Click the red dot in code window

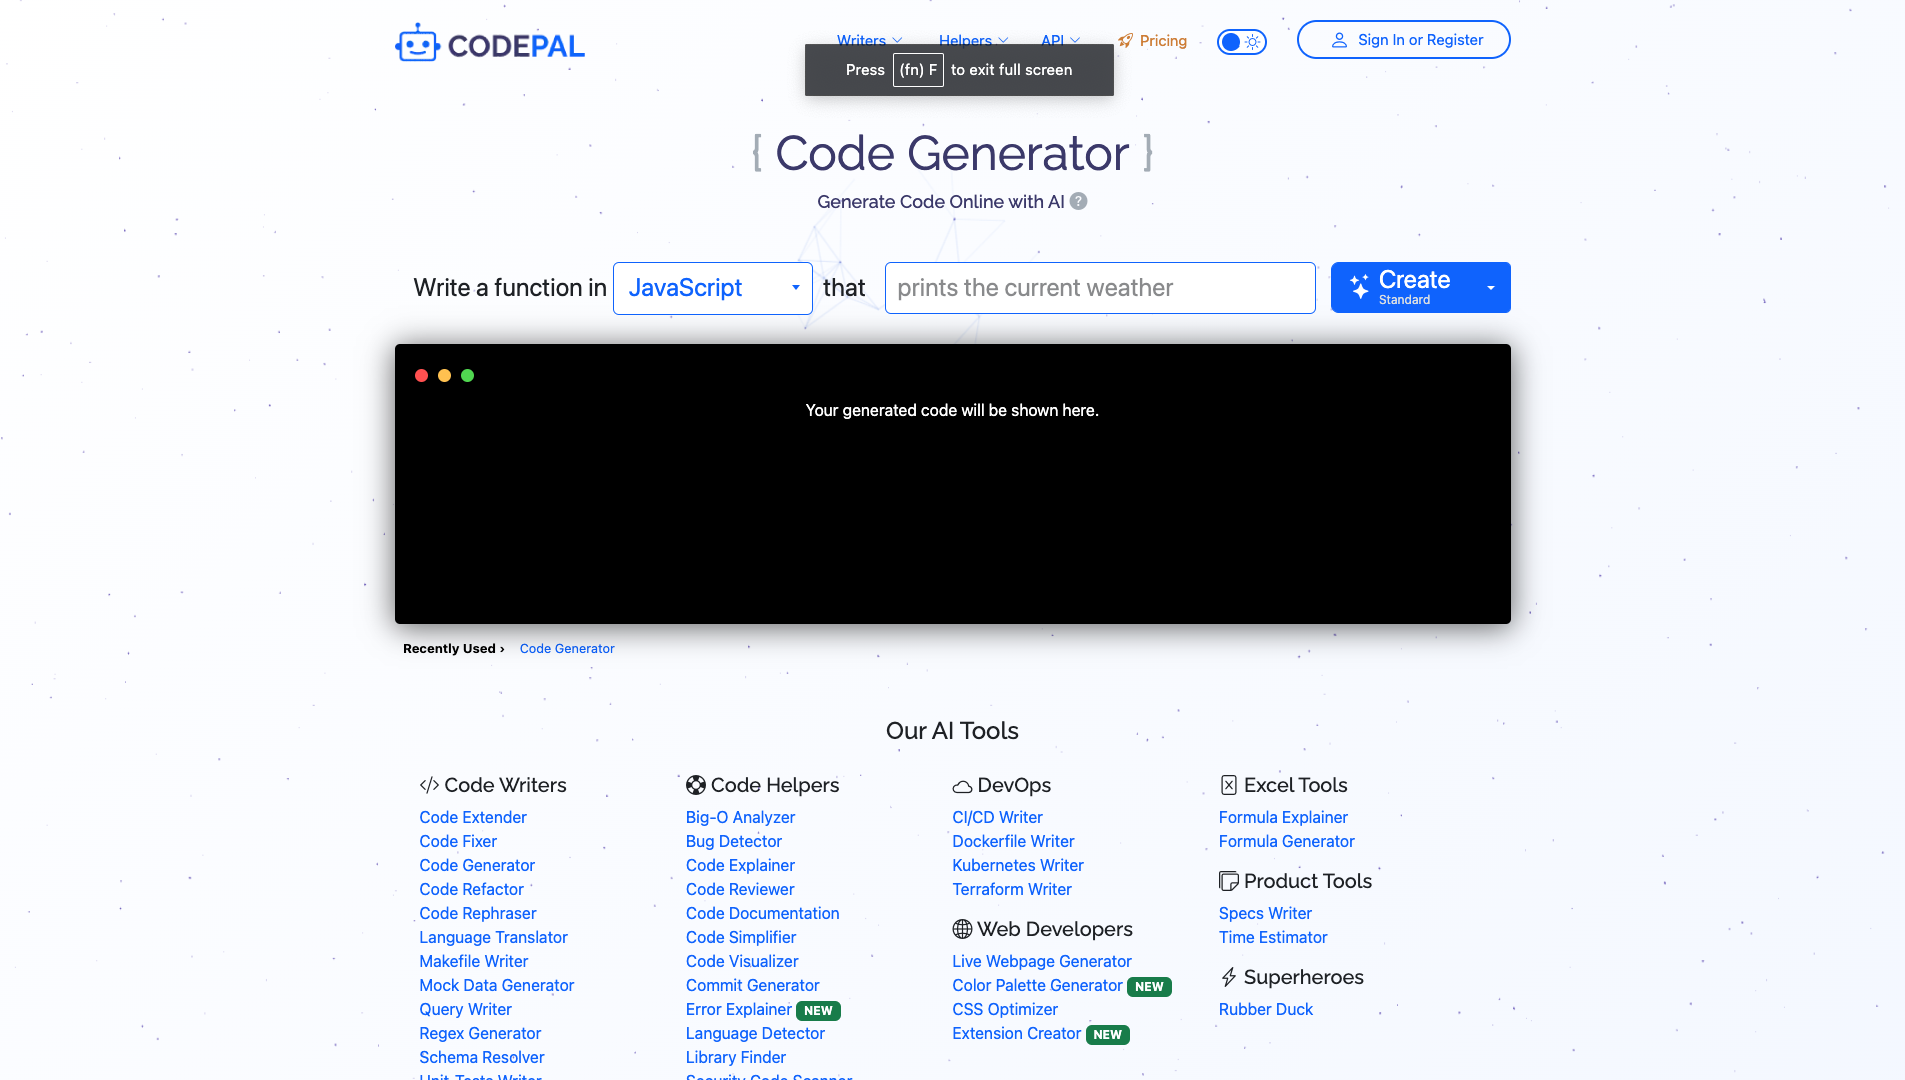tap(421, 376)
